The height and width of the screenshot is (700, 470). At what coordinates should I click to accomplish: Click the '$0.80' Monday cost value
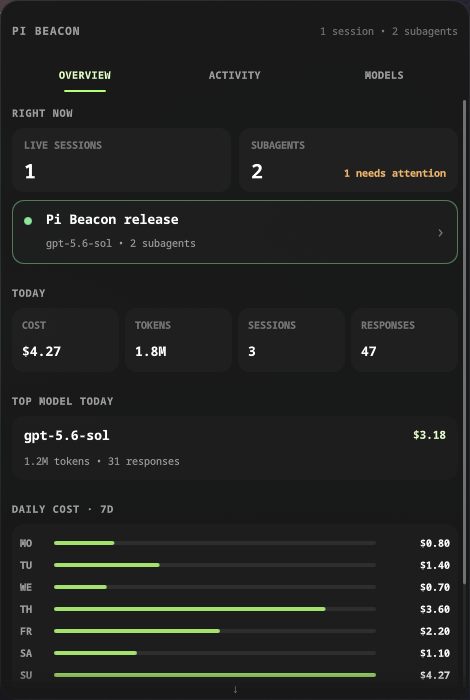pyautogui.click(x=435, y=543)
